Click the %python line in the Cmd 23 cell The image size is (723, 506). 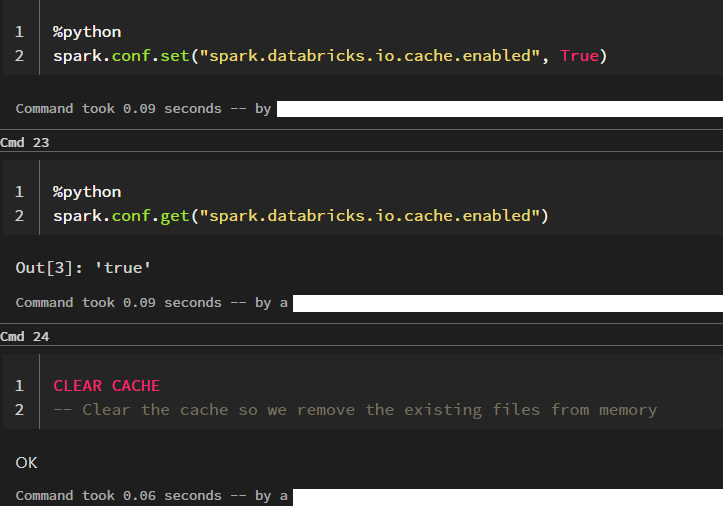pyautogui.click(x=87, y=192)
